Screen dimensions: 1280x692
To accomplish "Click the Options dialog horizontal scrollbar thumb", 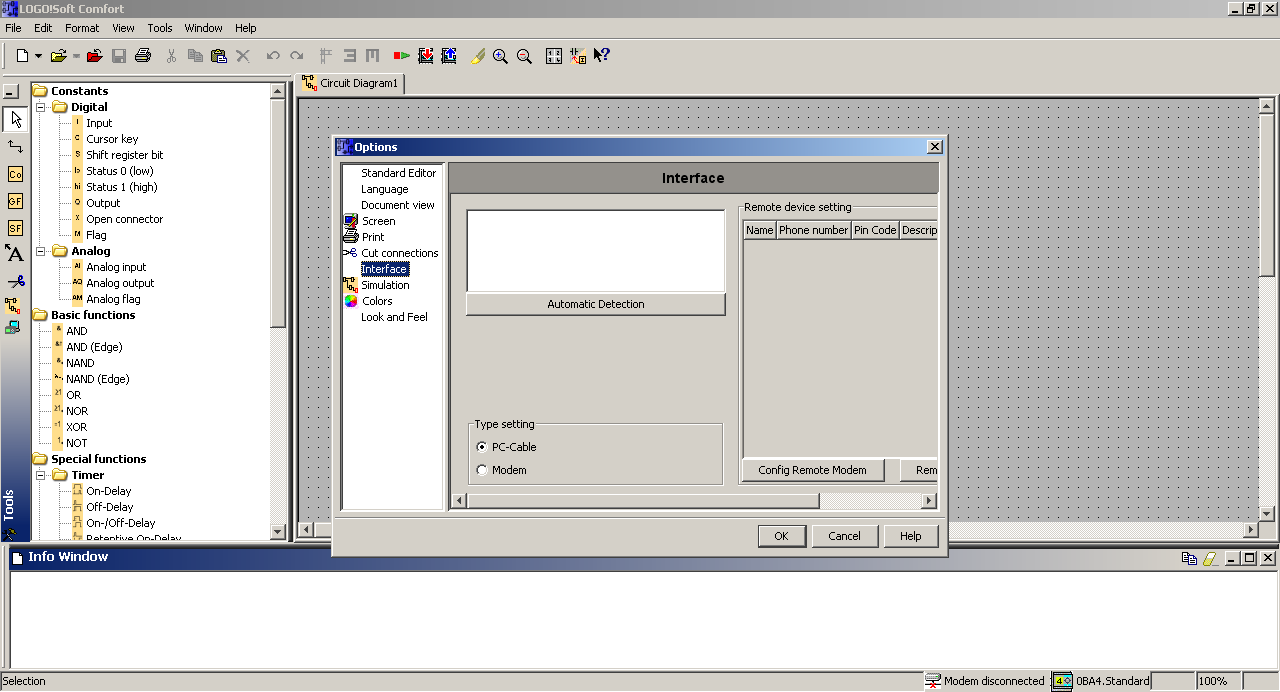I will coord(643,500).
